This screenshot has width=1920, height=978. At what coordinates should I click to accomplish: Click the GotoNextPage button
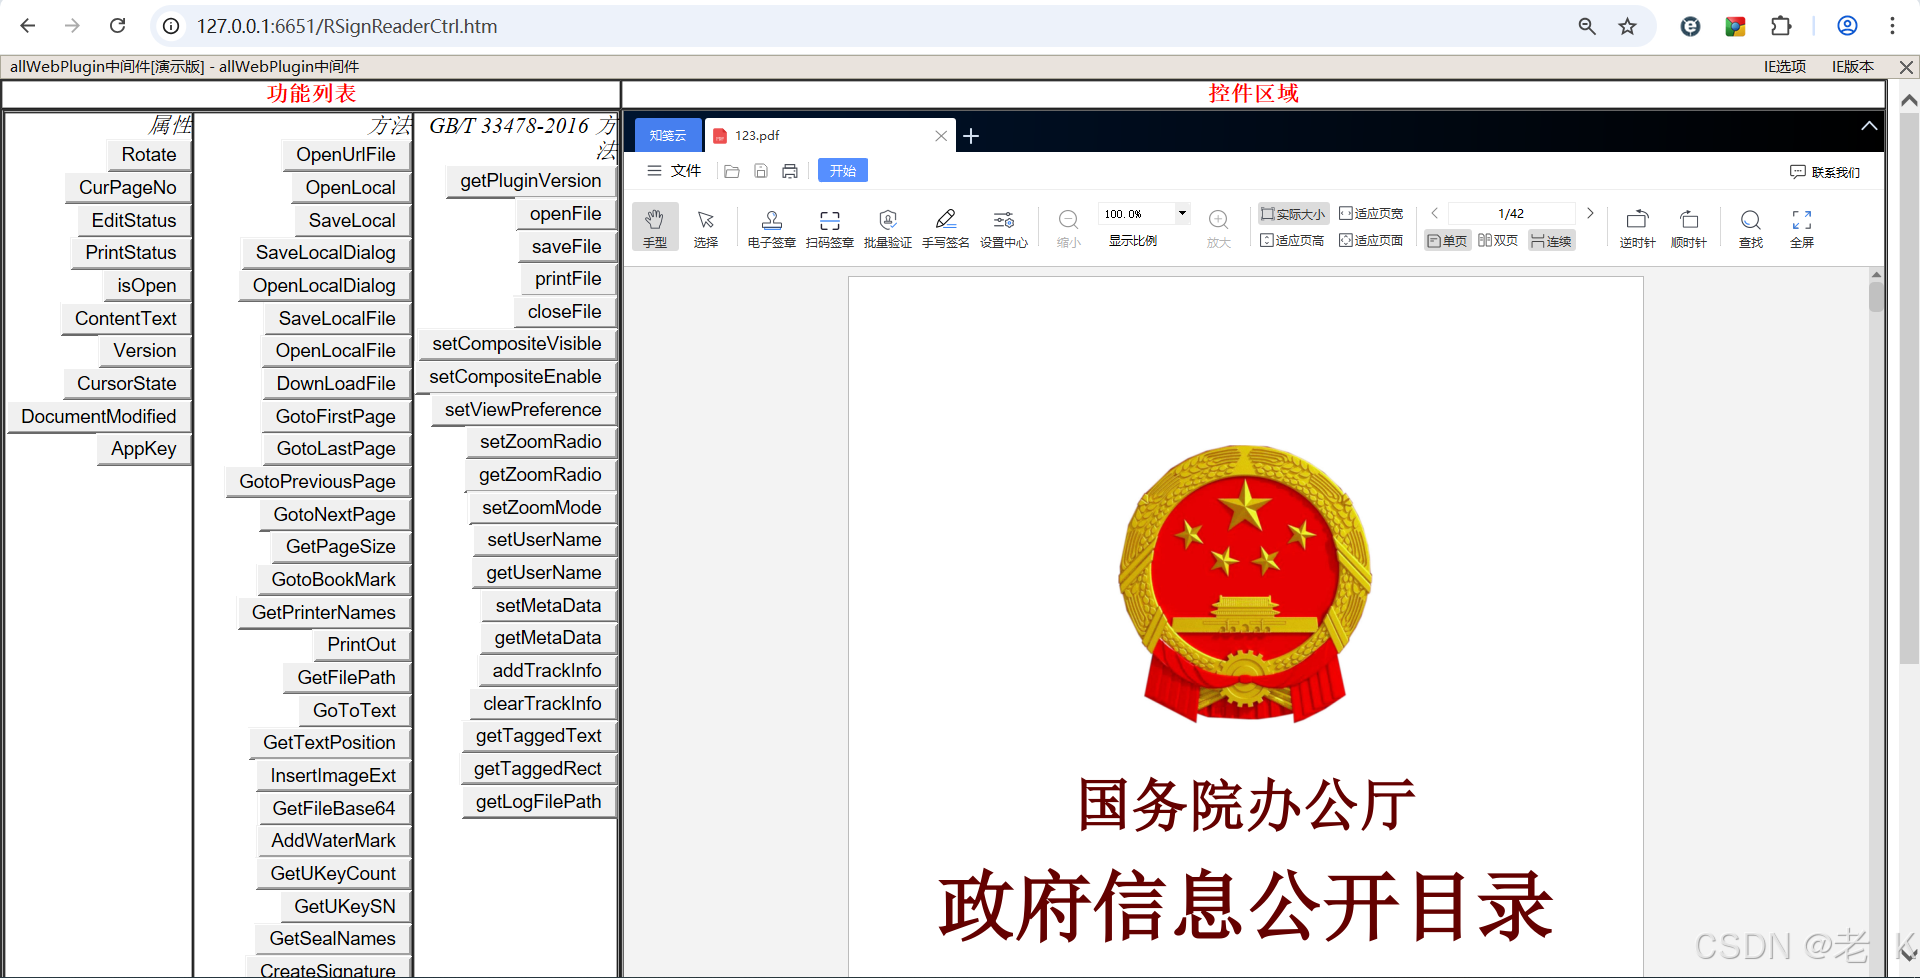[335, 515]
